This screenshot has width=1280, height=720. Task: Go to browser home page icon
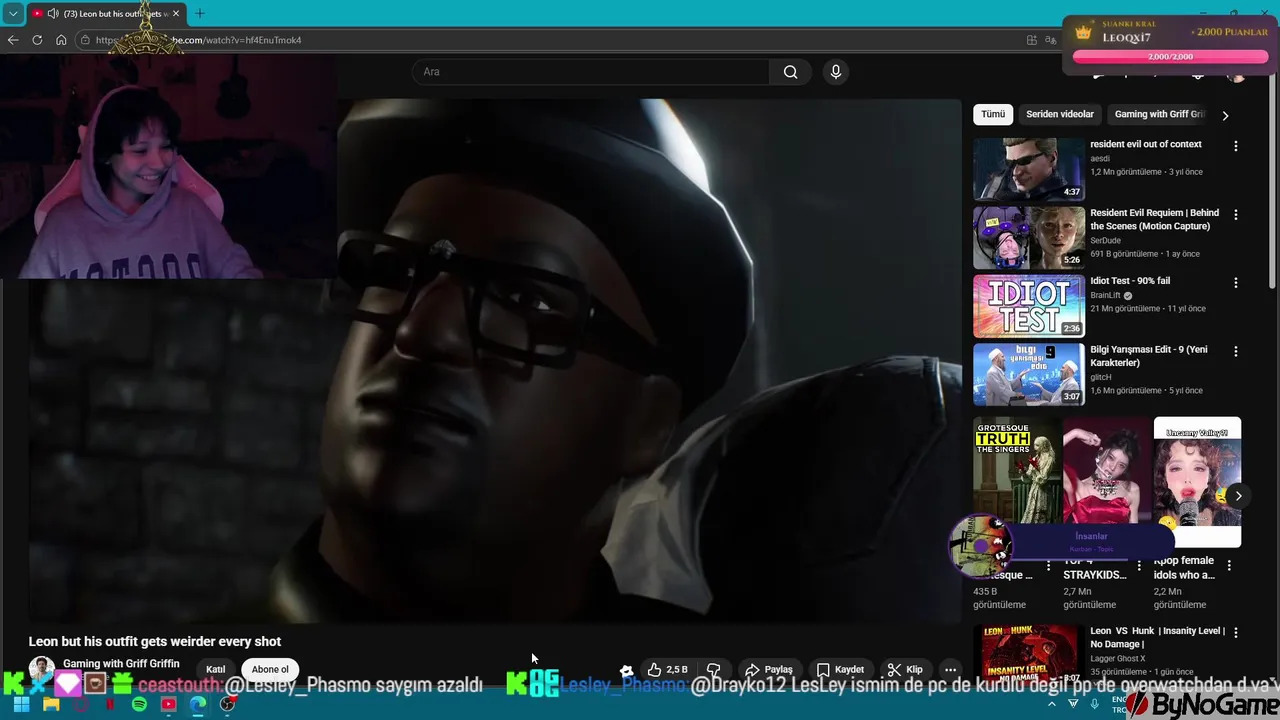click(61, 40)
